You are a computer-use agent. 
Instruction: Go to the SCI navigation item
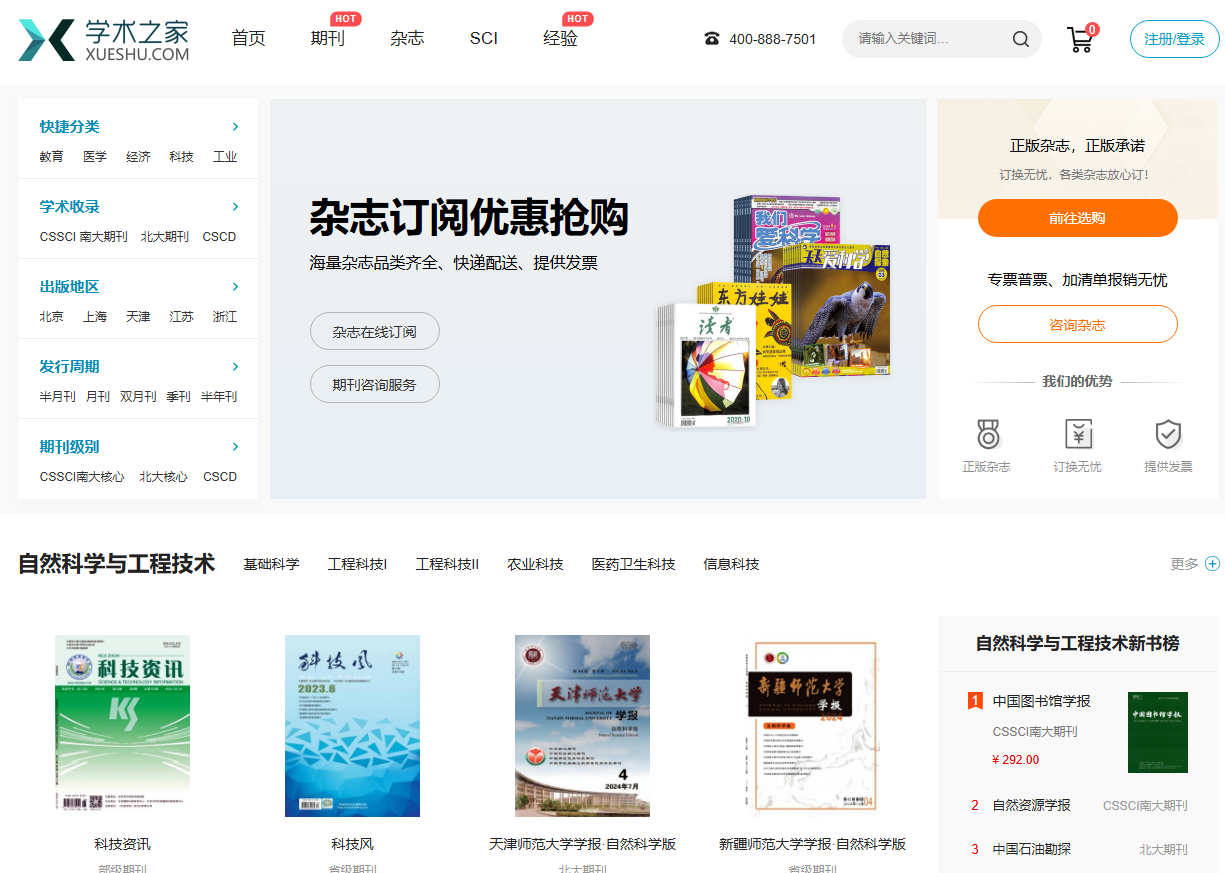pos(484,39)
